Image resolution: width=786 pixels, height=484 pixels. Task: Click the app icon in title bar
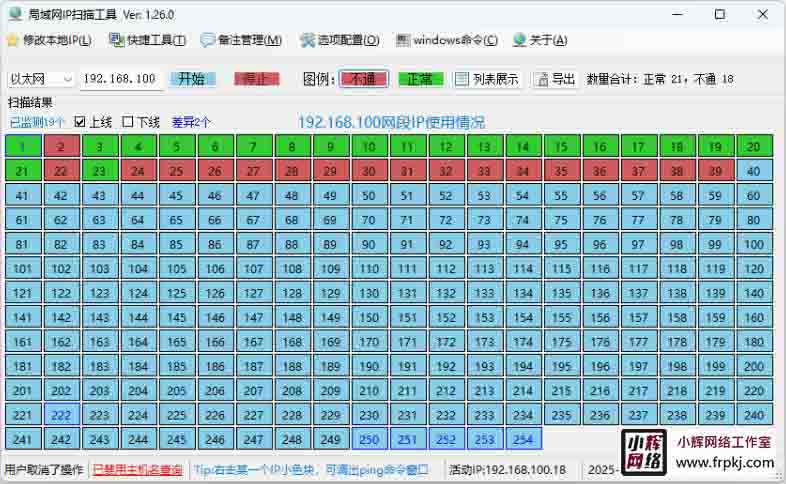pyautogui.click(x=15, y=14)
